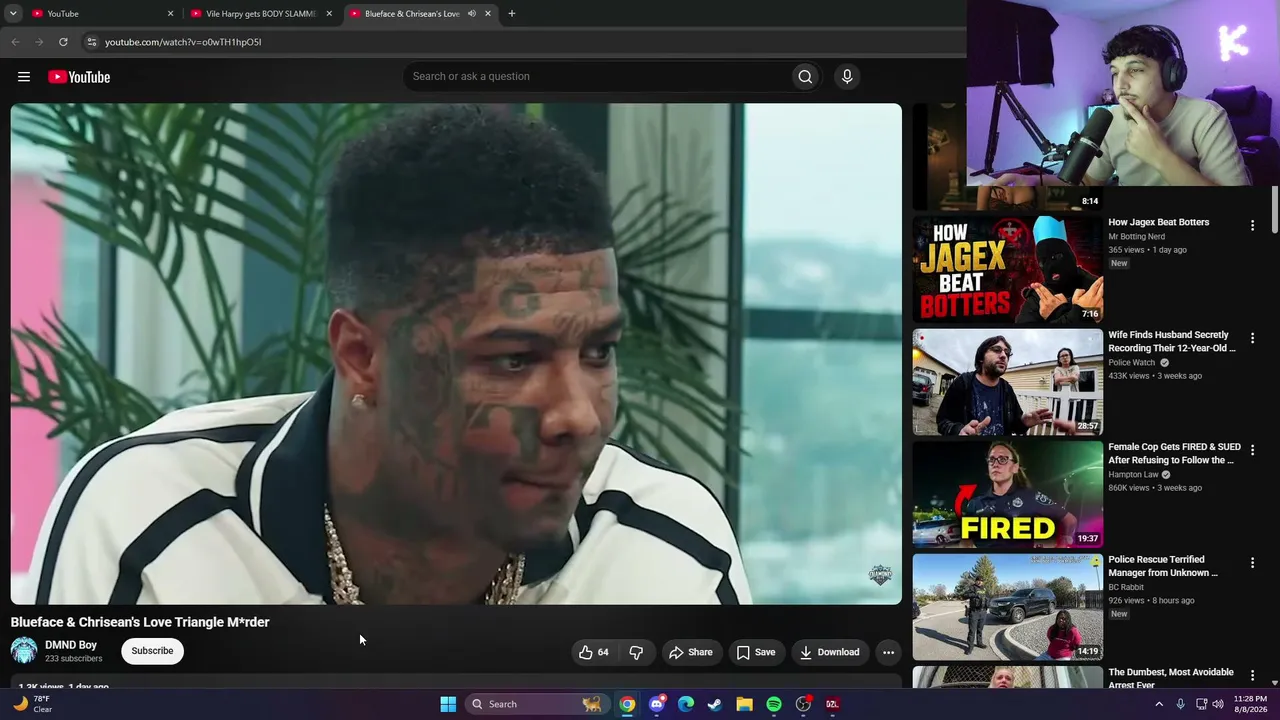This screenshot has width=1280, height=720.
Task: Open options for Police Rescue Terrified Manager
Action: pyautogui.click(x=1252, y=564)
